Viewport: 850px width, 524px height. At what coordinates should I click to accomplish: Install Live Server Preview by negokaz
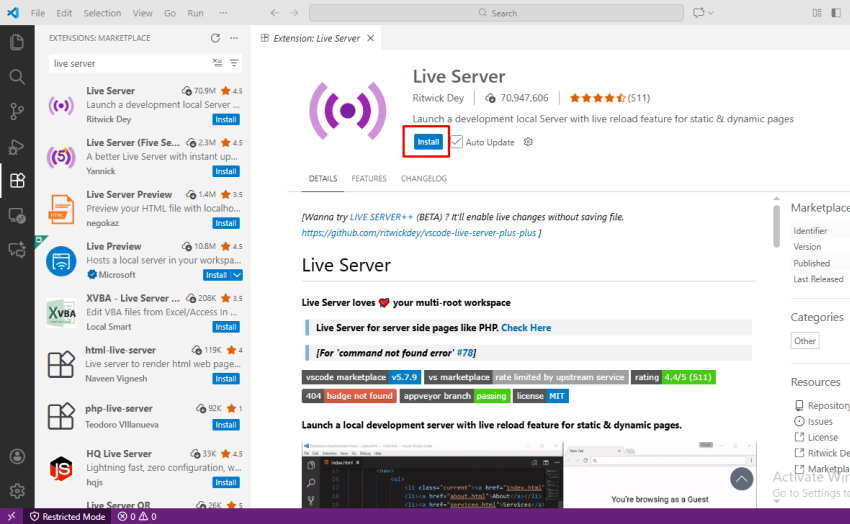226,223
